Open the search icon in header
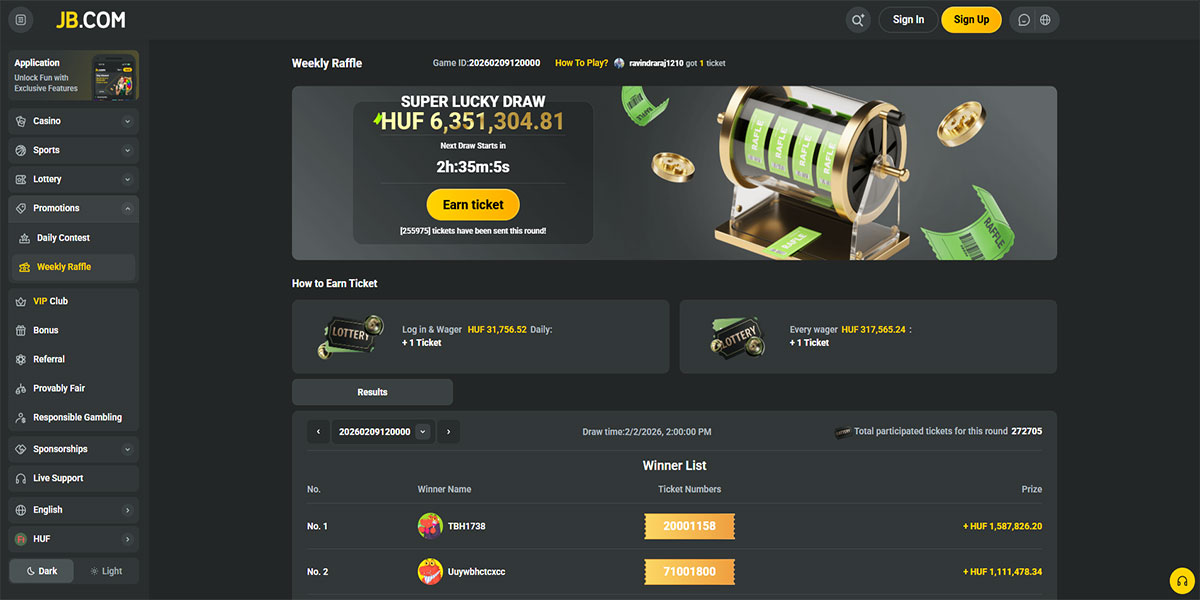The image size is (1200, 600). [857, 20]
